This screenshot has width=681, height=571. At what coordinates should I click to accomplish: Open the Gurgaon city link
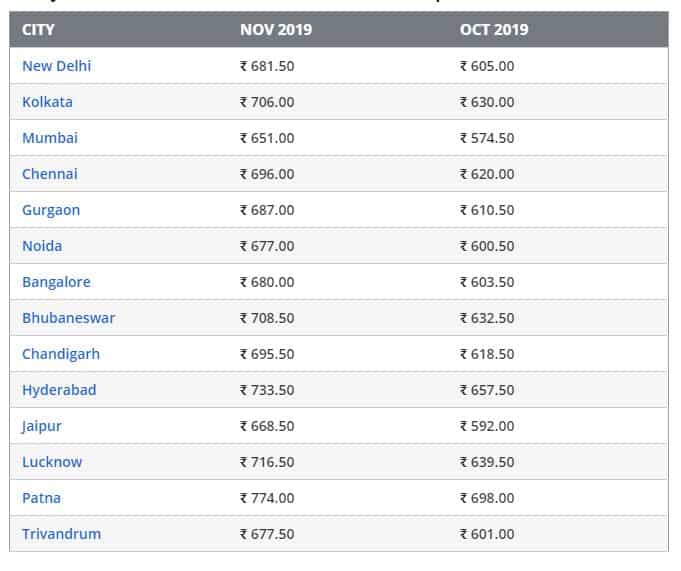click(x=51, y=210)
